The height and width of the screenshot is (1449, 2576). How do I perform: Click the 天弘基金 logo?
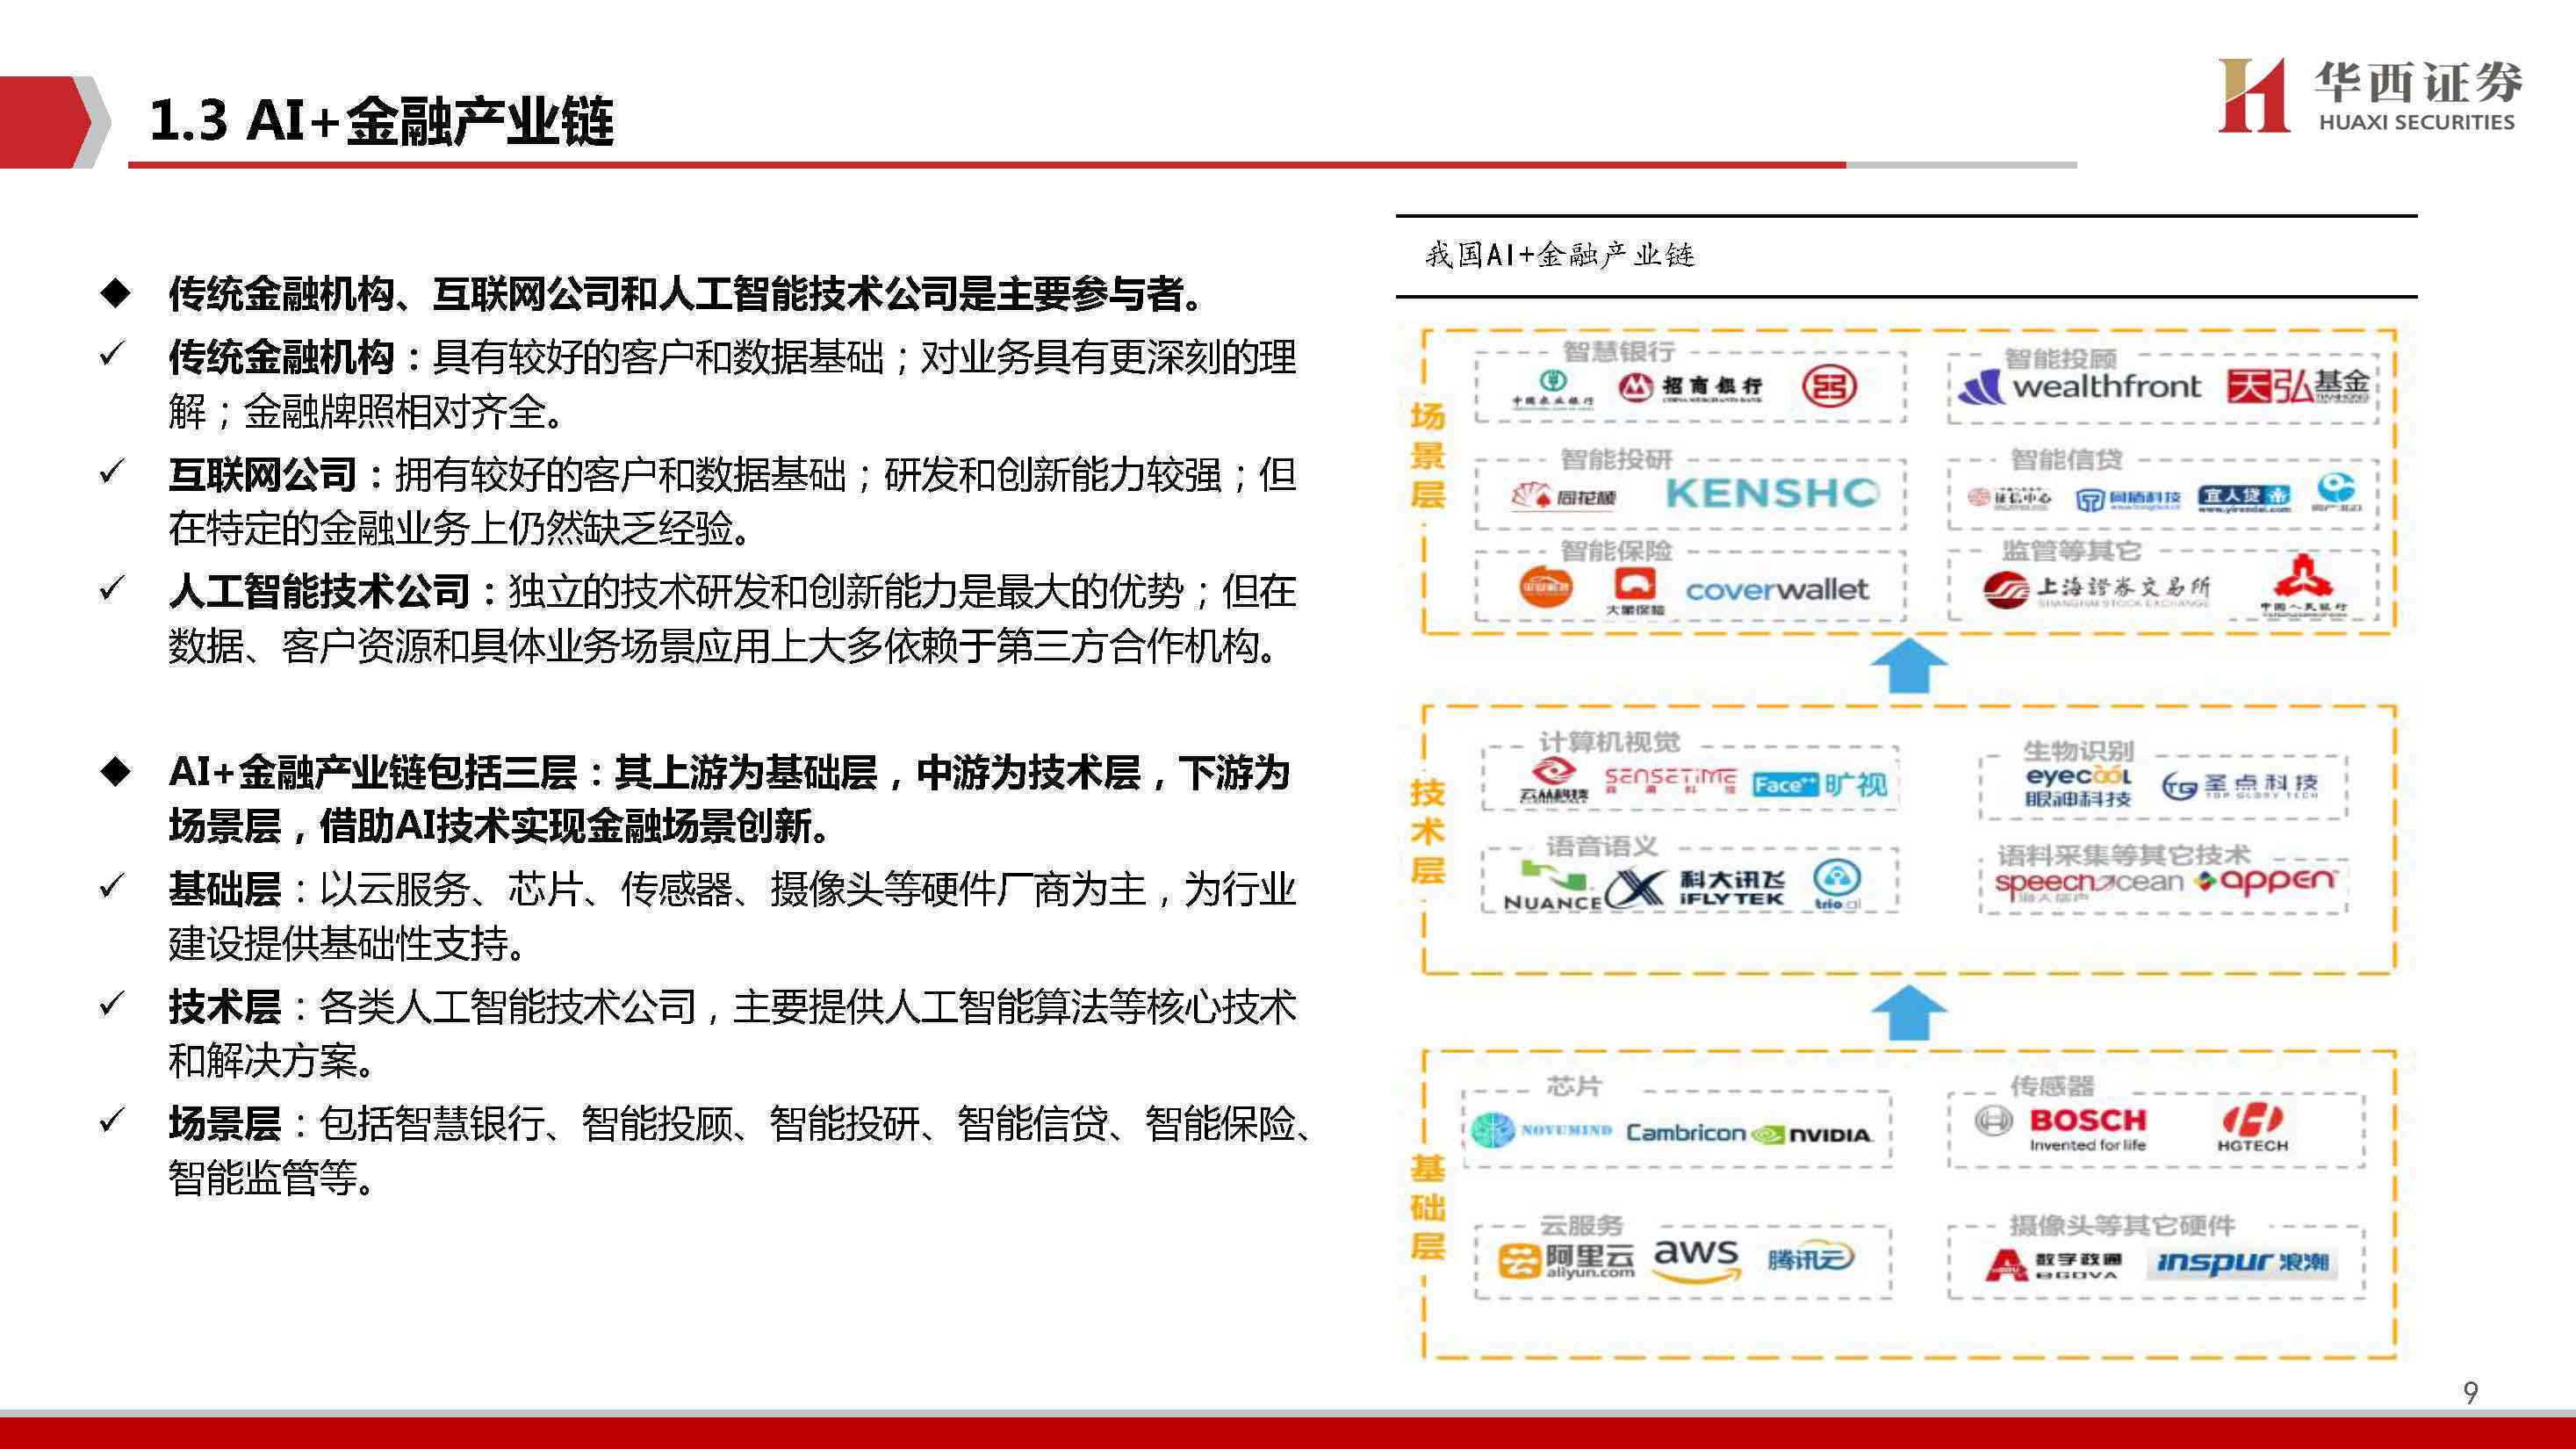pos(2298,385)
